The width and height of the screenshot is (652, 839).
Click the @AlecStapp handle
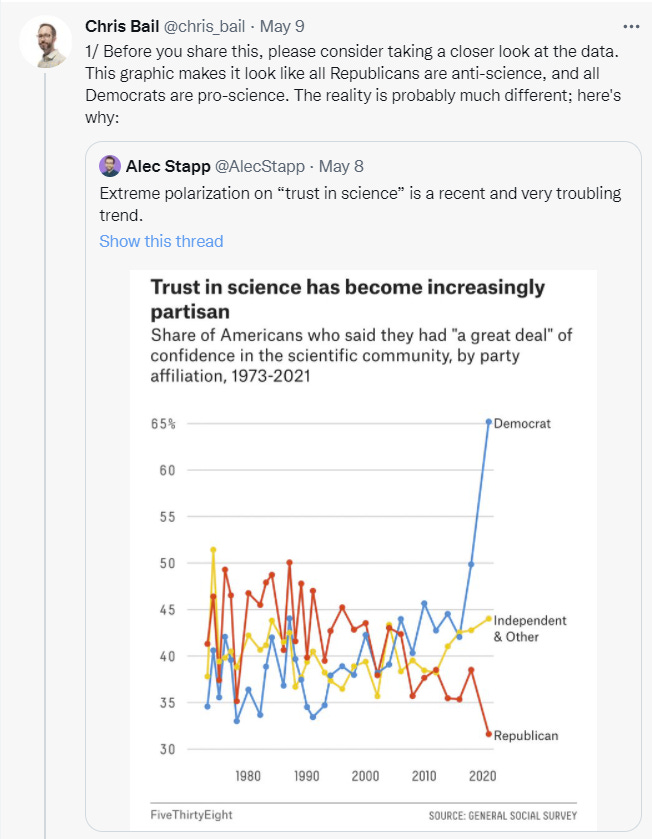click(x=257, y=166)
